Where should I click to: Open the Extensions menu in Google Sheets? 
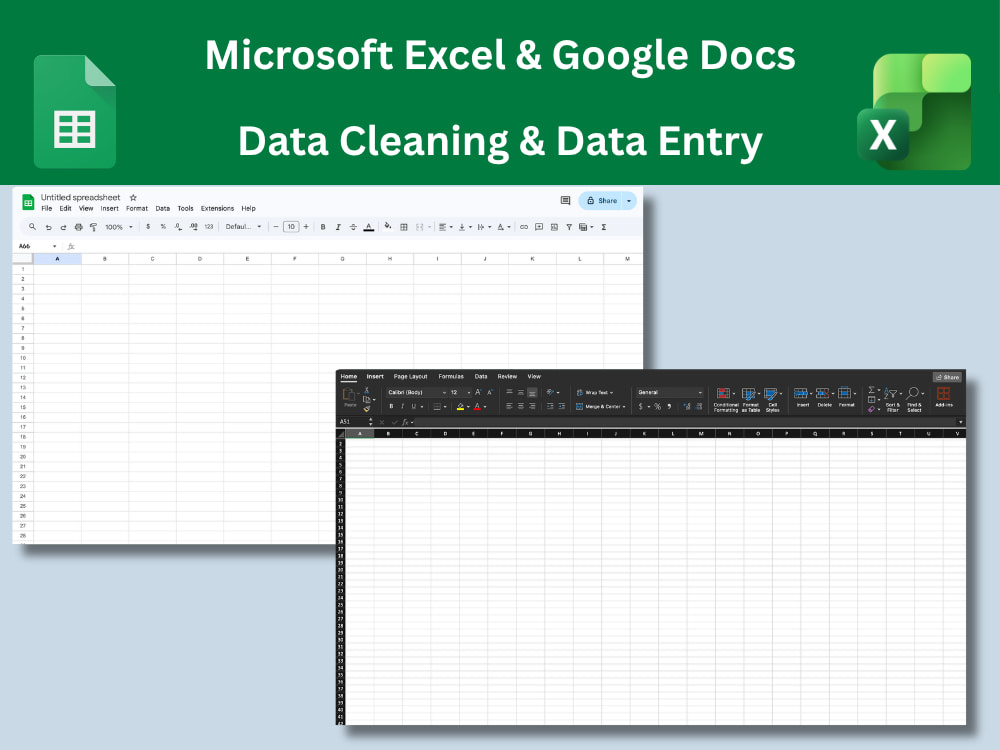point(217,209)
